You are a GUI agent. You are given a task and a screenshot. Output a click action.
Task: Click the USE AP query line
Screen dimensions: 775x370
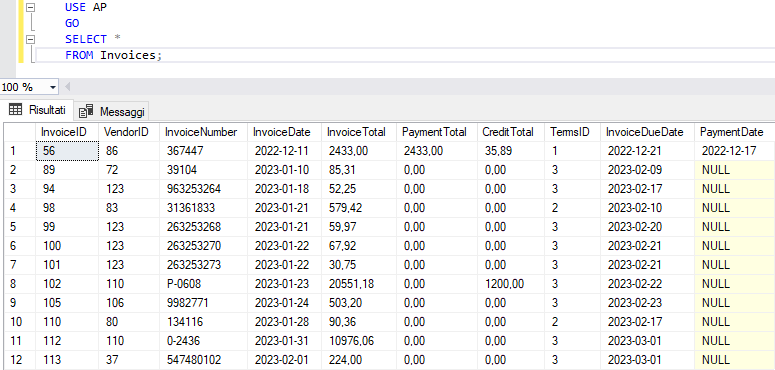(86, 7)
